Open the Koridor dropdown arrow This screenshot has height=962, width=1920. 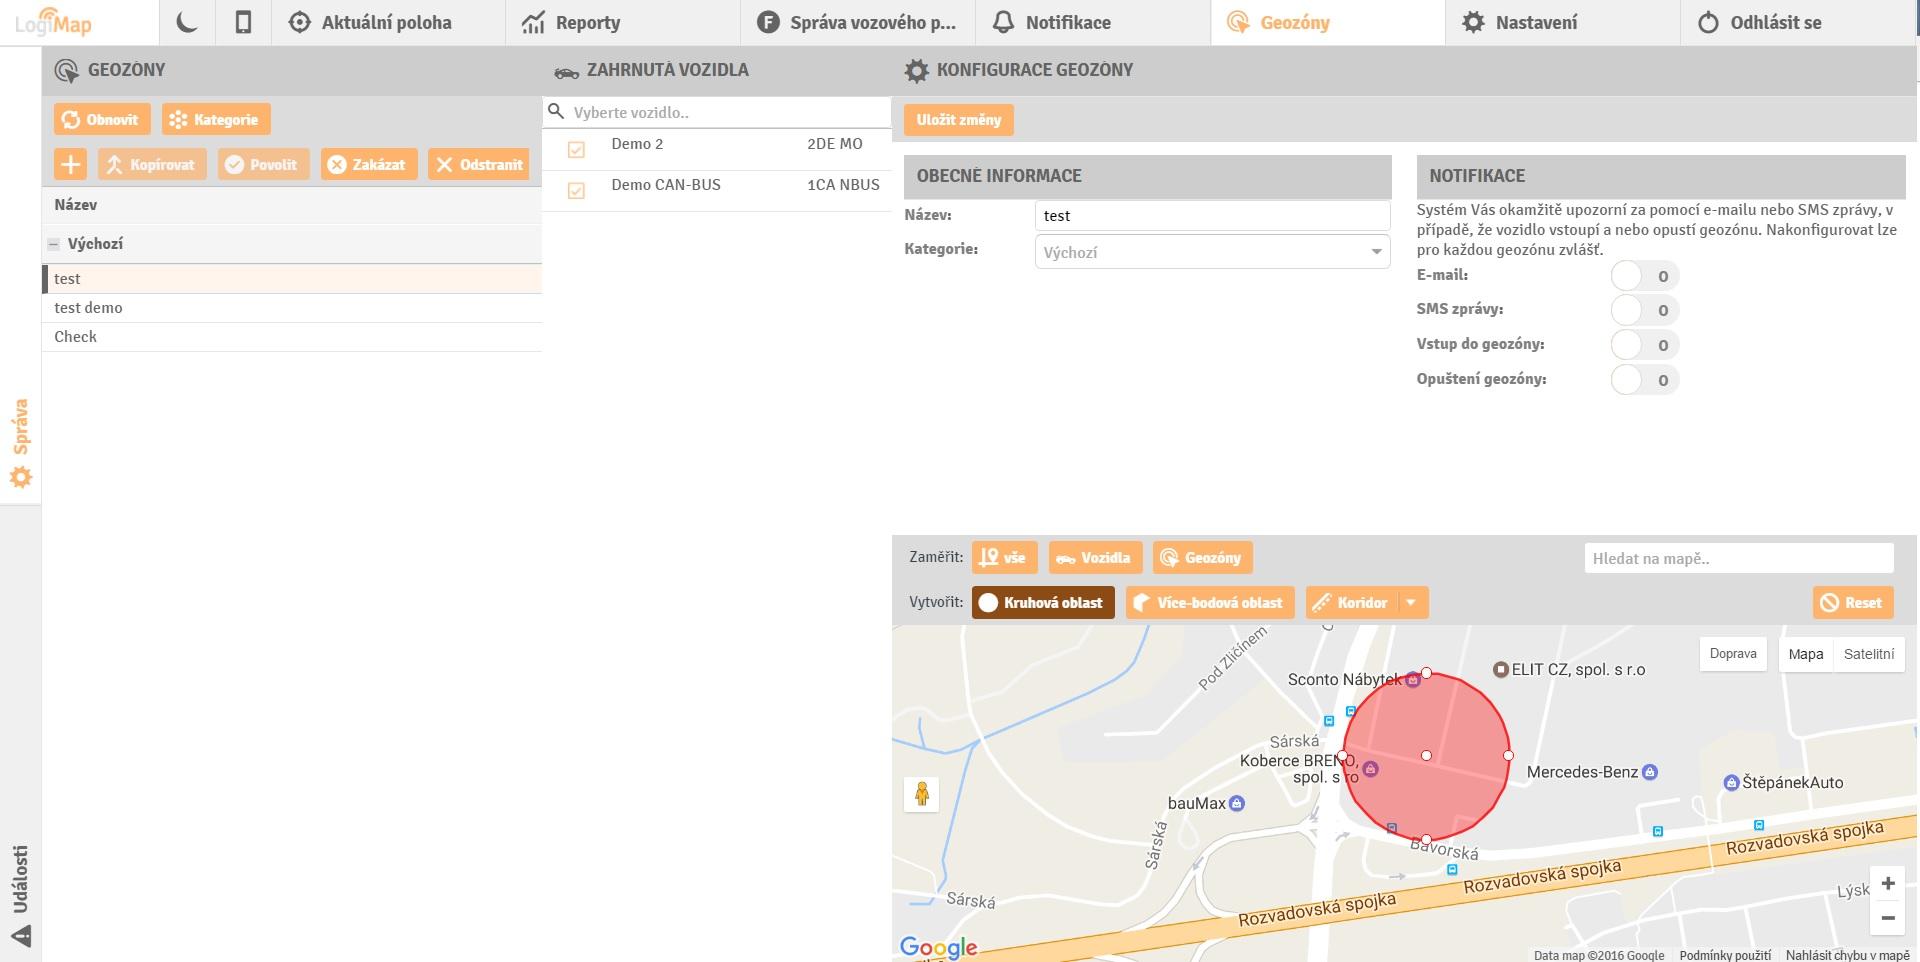point(1411,602)
